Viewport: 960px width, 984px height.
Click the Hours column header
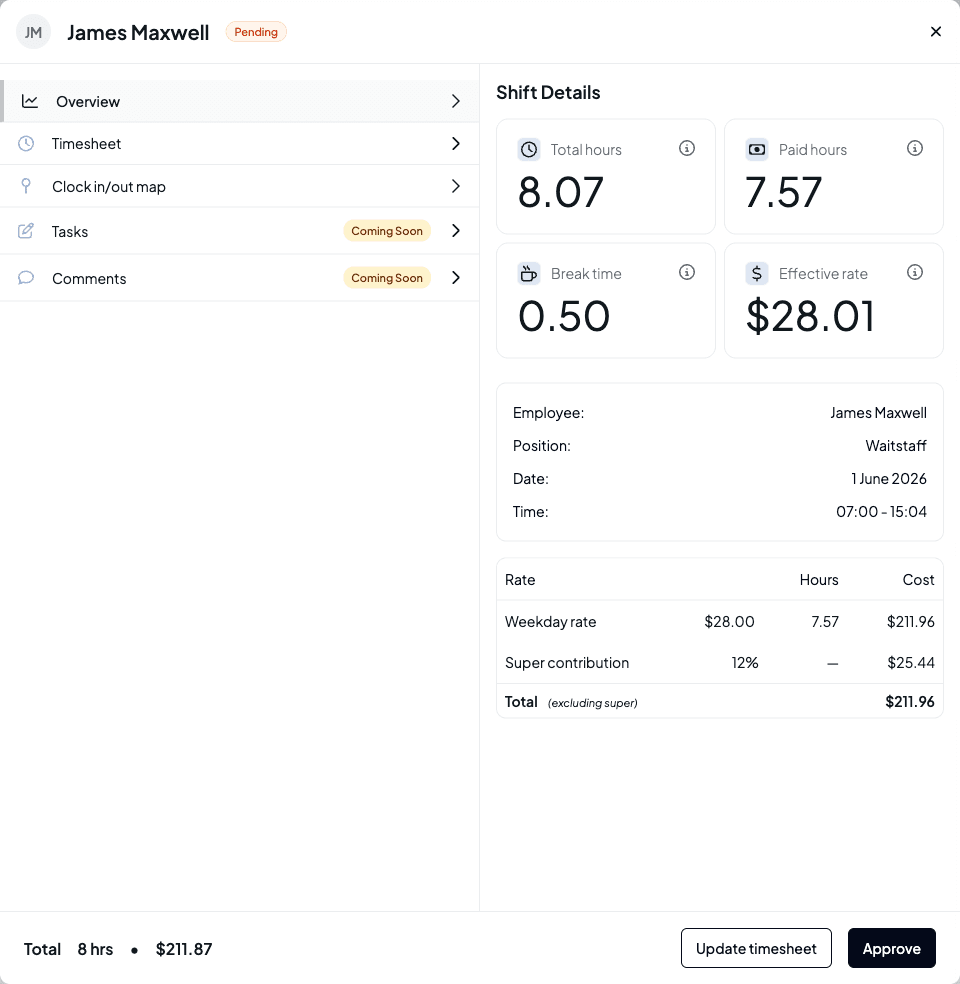pos(819,580)
